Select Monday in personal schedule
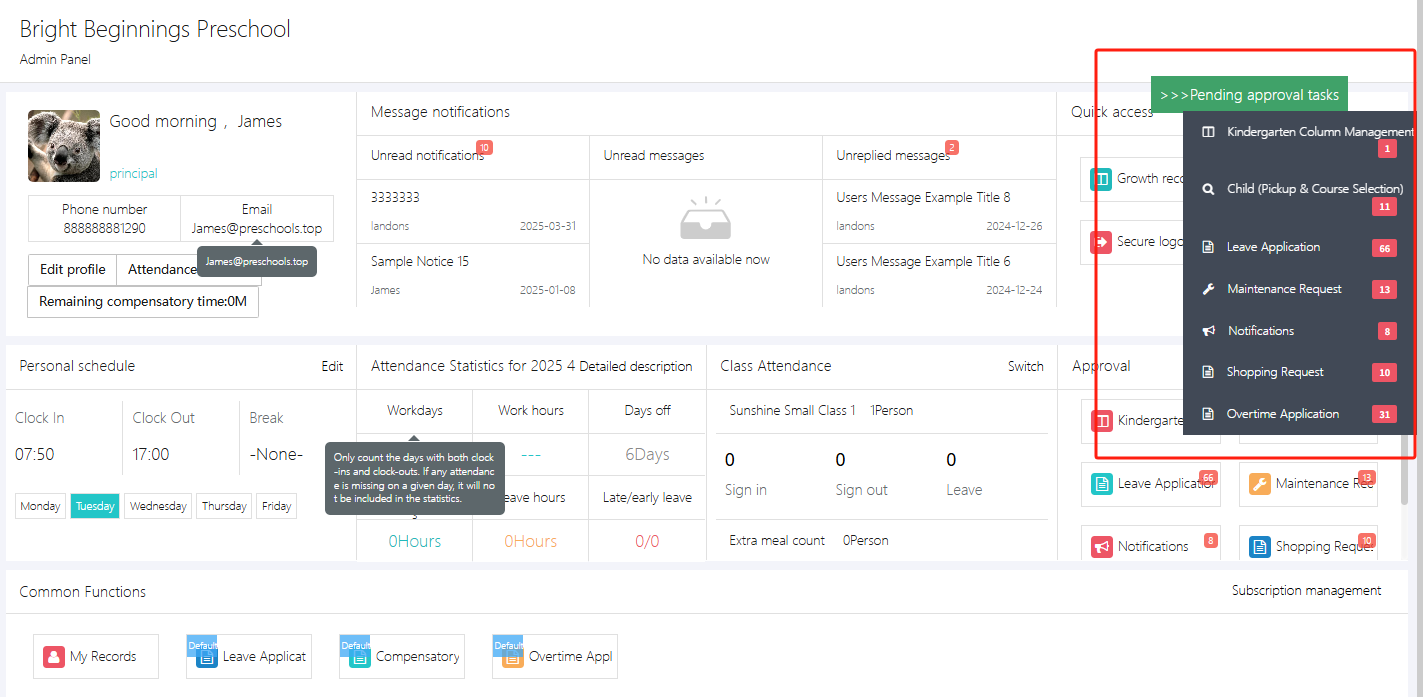 (40, 506)
